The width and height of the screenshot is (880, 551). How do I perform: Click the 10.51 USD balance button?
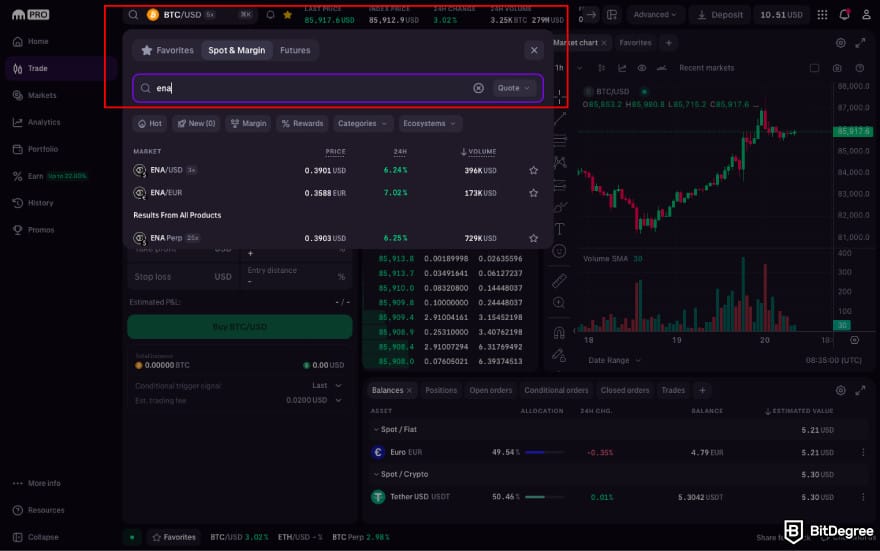[781, 15]
